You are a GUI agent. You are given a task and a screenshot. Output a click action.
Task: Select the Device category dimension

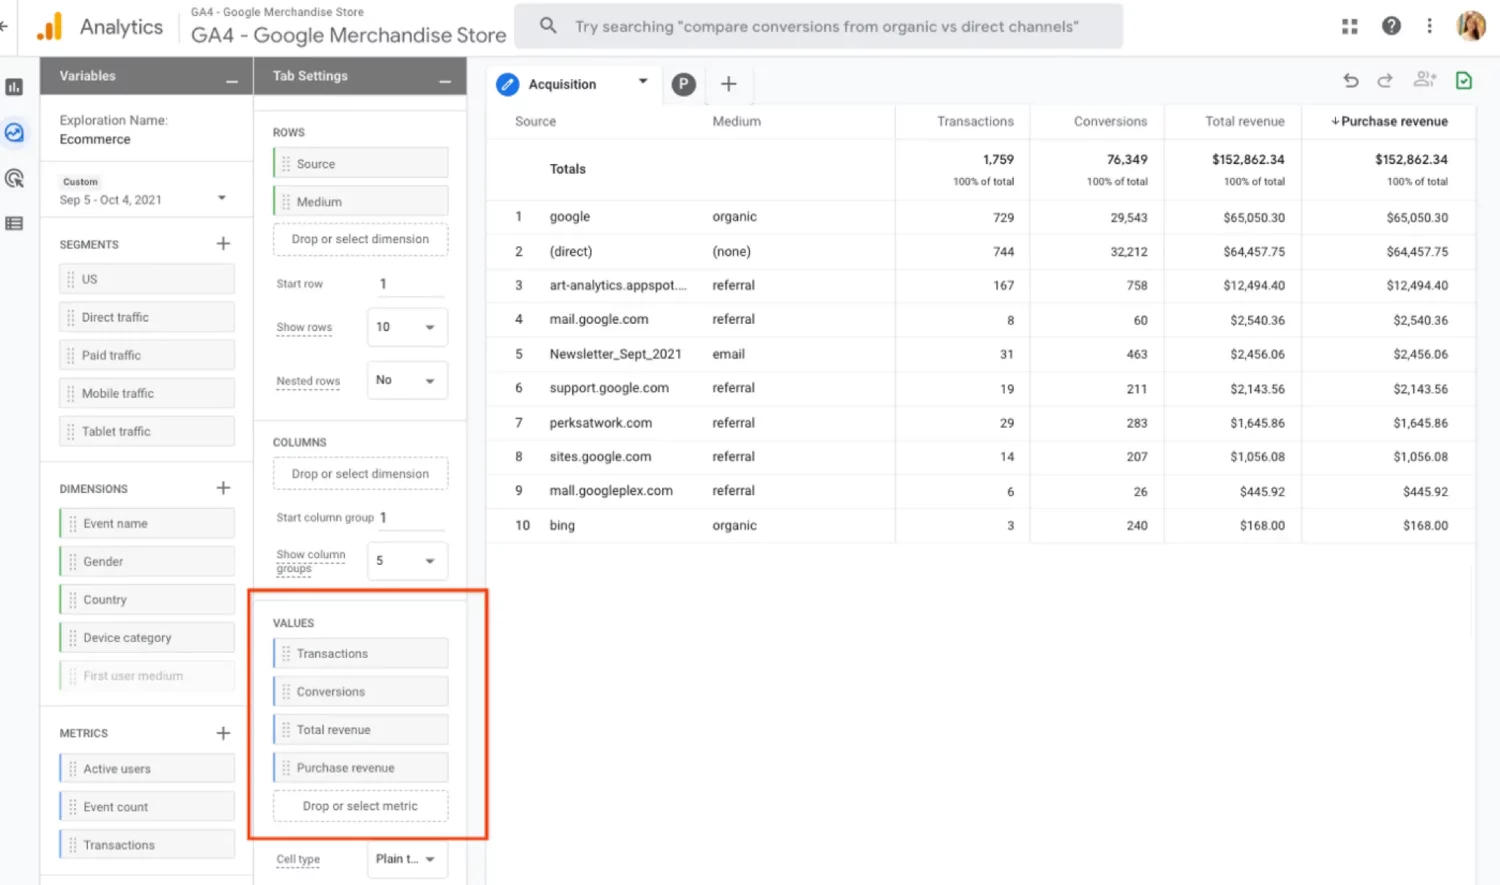[147, 637]
